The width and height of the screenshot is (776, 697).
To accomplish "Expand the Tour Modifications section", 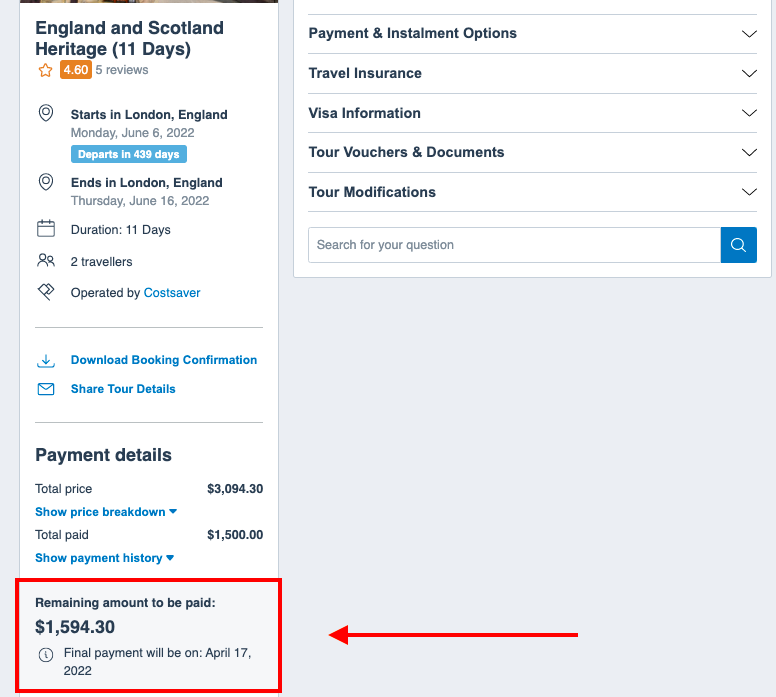I will pyautogui.click(x=533, y=192).
